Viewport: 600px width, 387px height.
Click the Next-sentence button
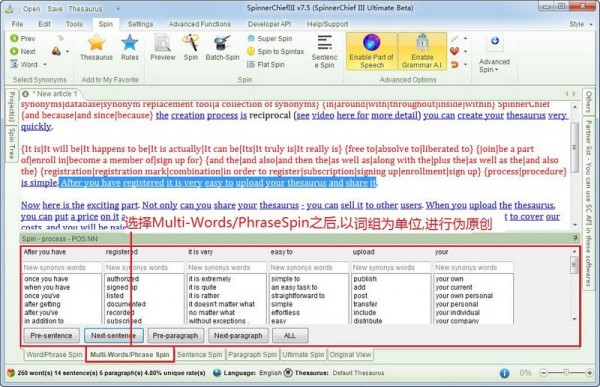(x=114, y=336)
